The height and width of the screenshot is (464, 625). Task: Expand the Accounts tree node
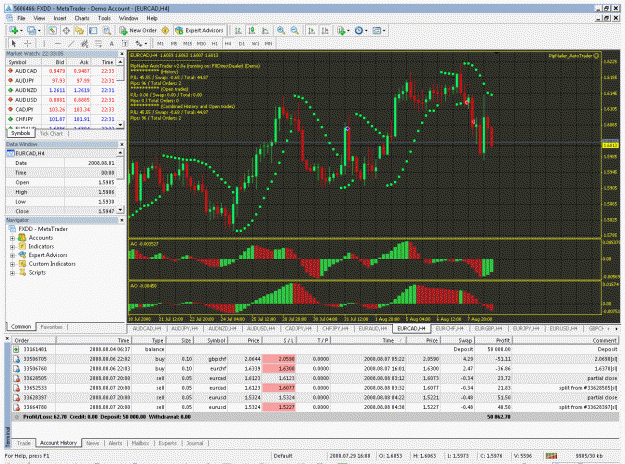(x=12, y=238)
